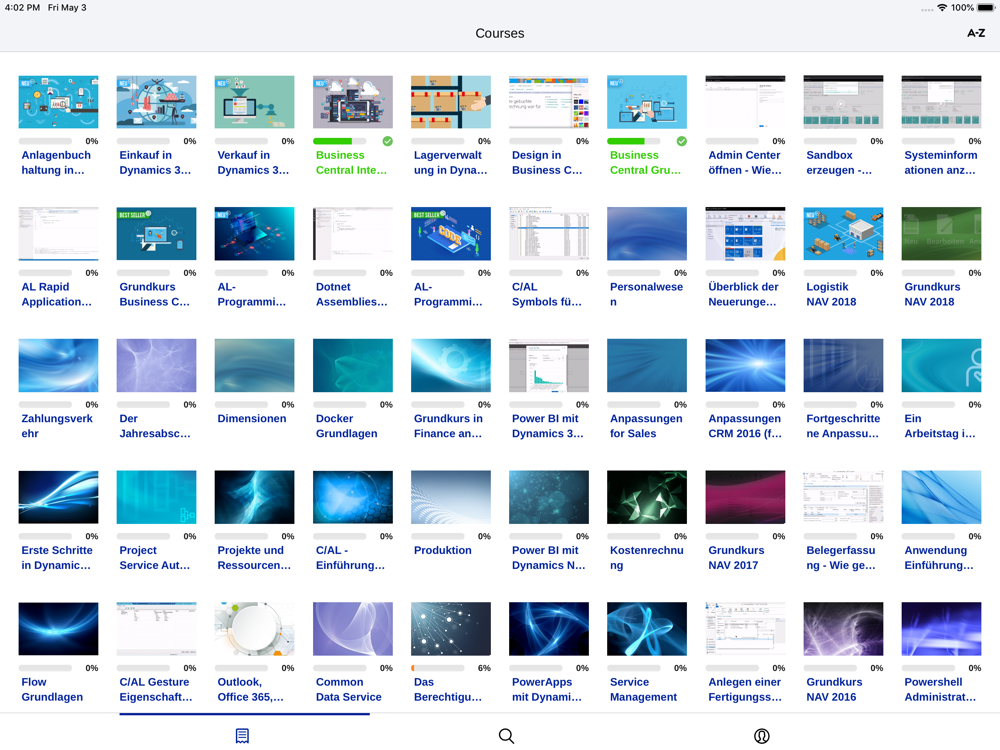Open the Belegerfassung - Wie ge… title

[841, 557]
